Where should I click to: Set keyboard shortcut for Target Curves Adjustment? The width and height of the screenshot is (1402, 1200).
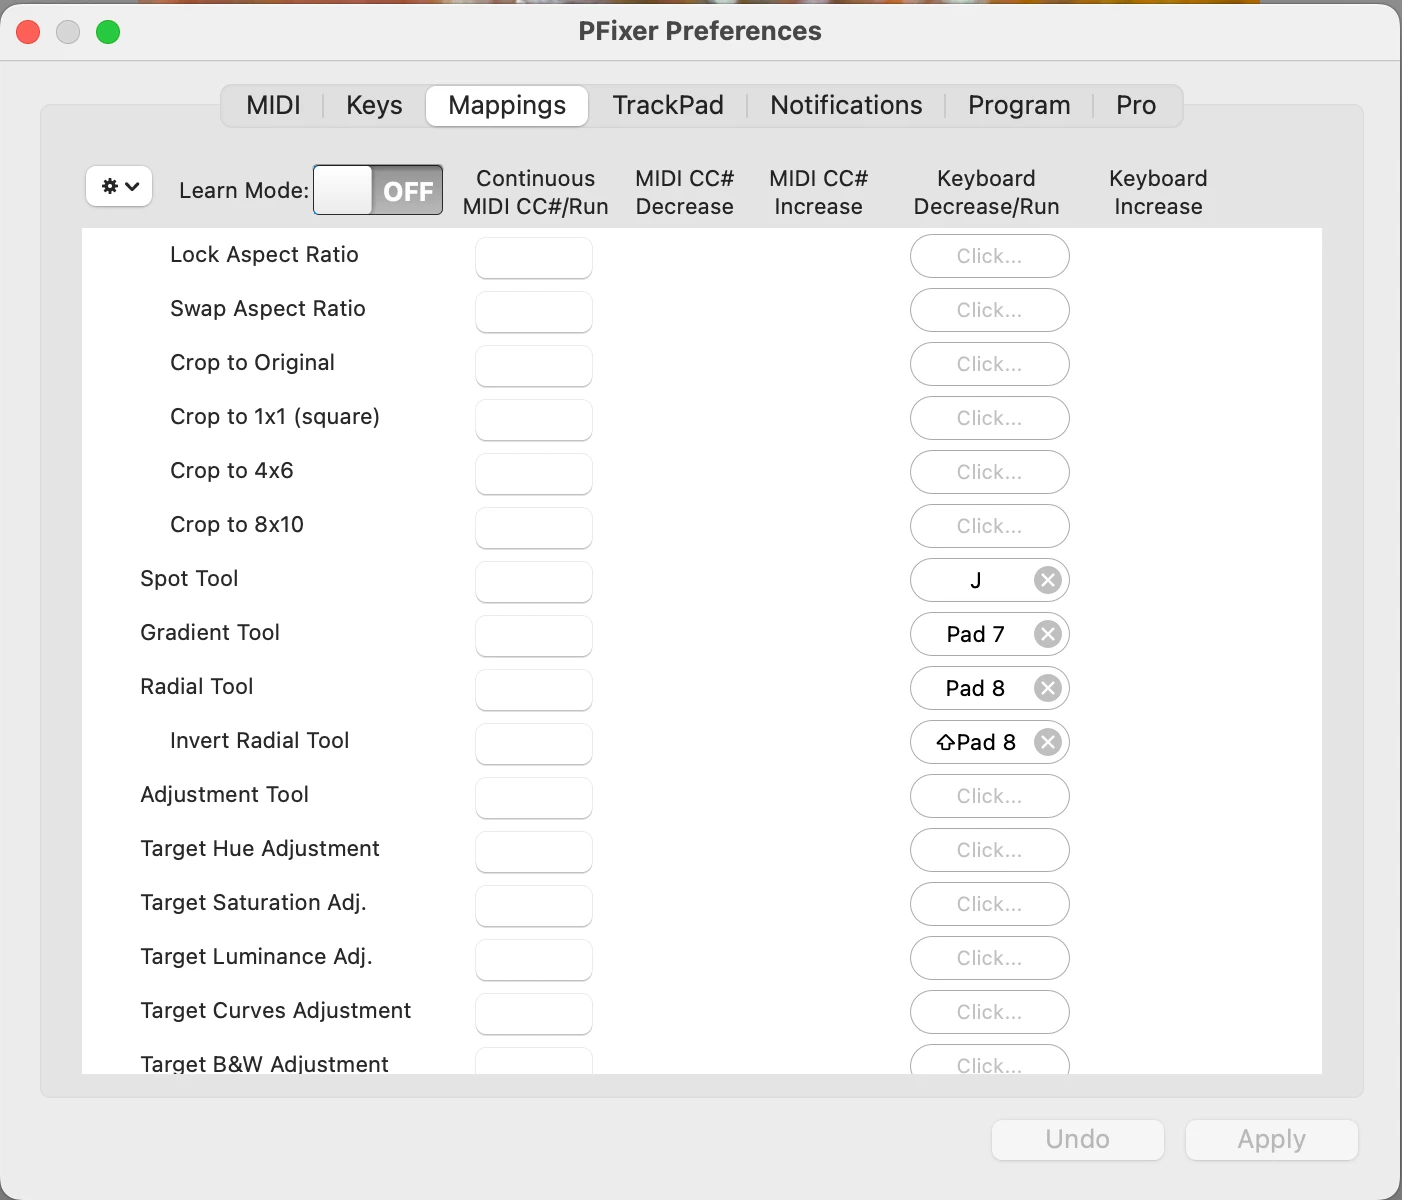[x=990, y=1012]
